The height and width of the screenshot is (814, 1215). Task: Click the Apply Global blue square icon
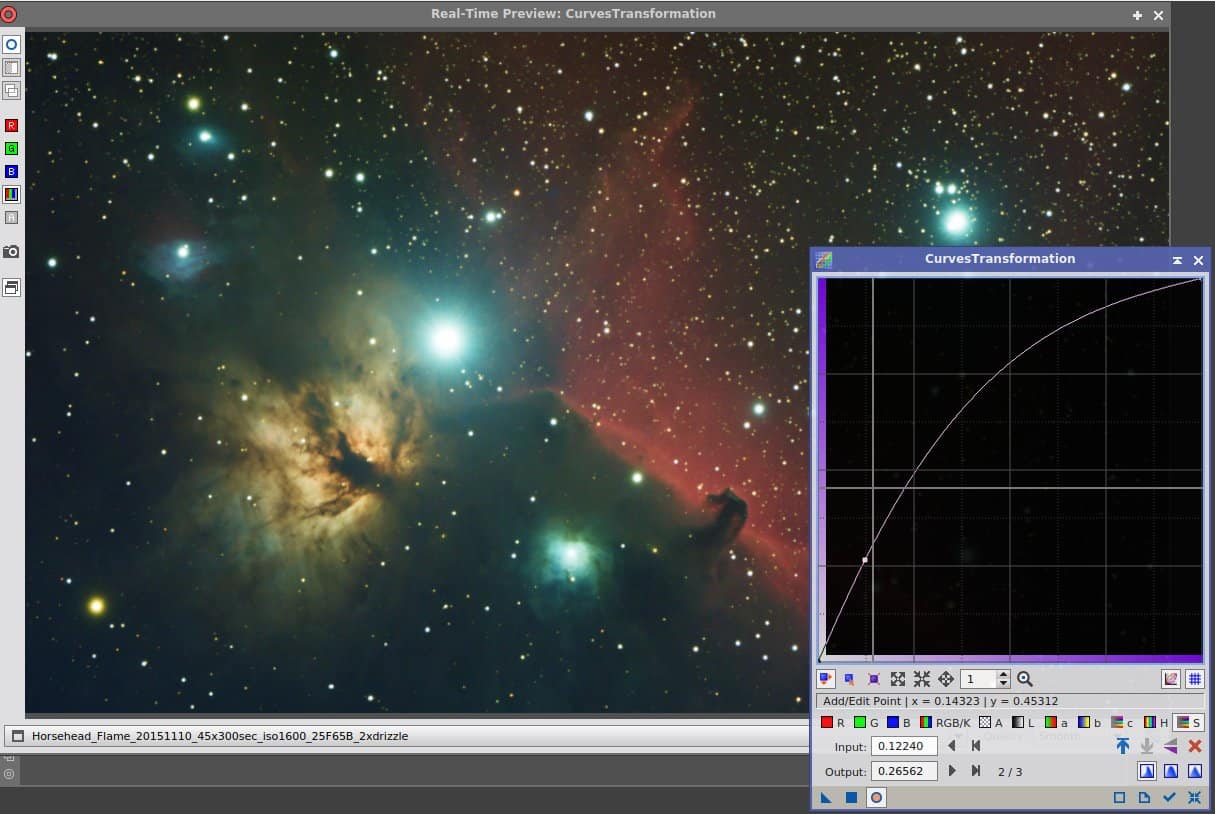coord(851,797)
